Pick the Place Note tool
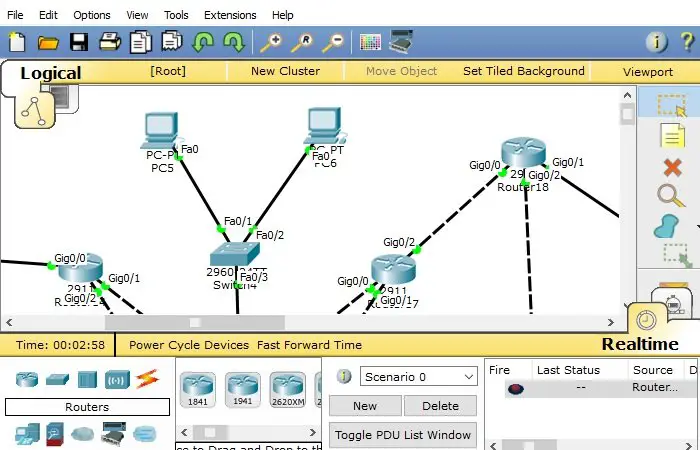This screenshot has height=450, width=700. coord(672,135)
